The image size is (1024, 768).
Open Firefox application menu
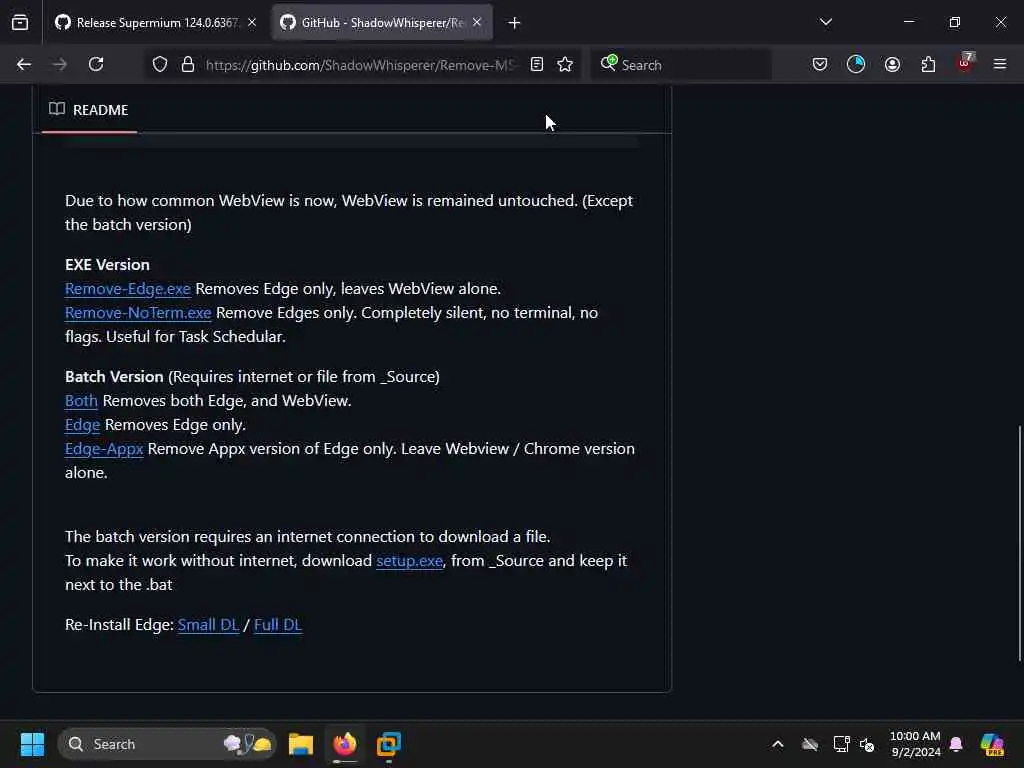point(1000,65)
